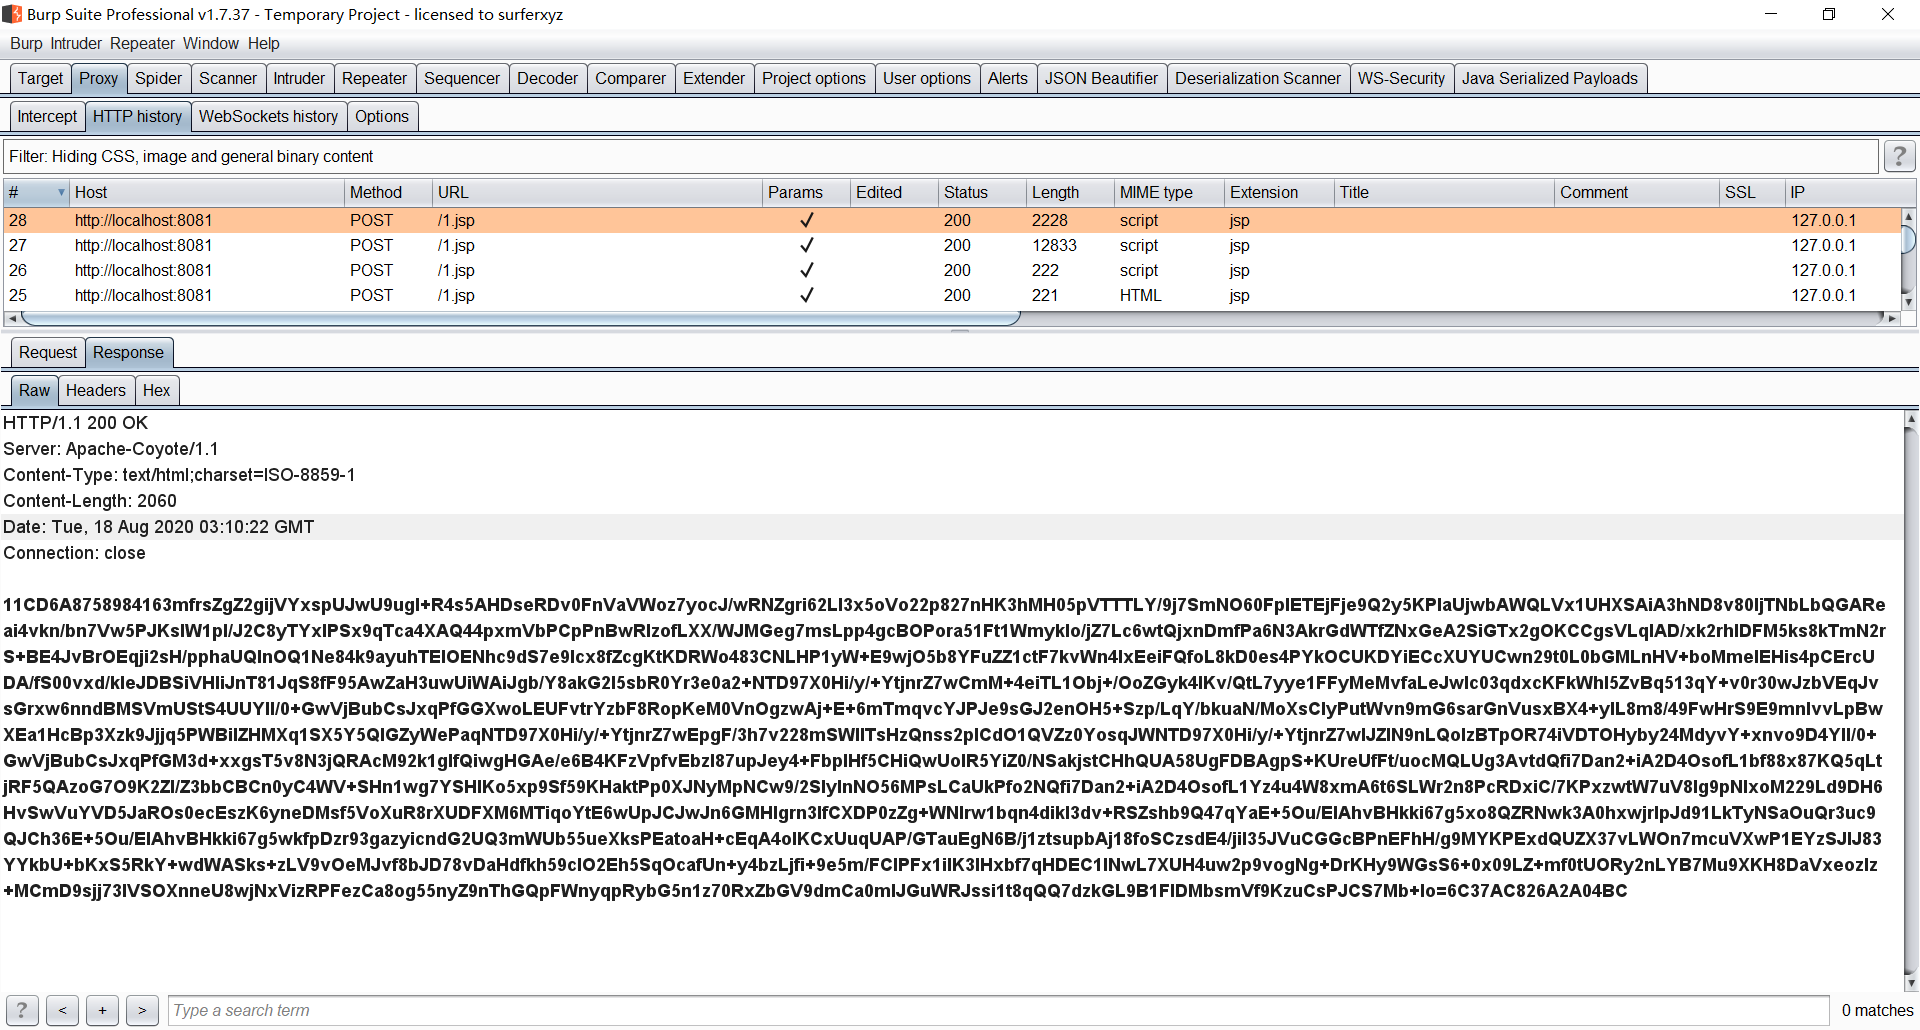Switch to Hex response view
1920x1030 pixels.
(x=157, y=390)
